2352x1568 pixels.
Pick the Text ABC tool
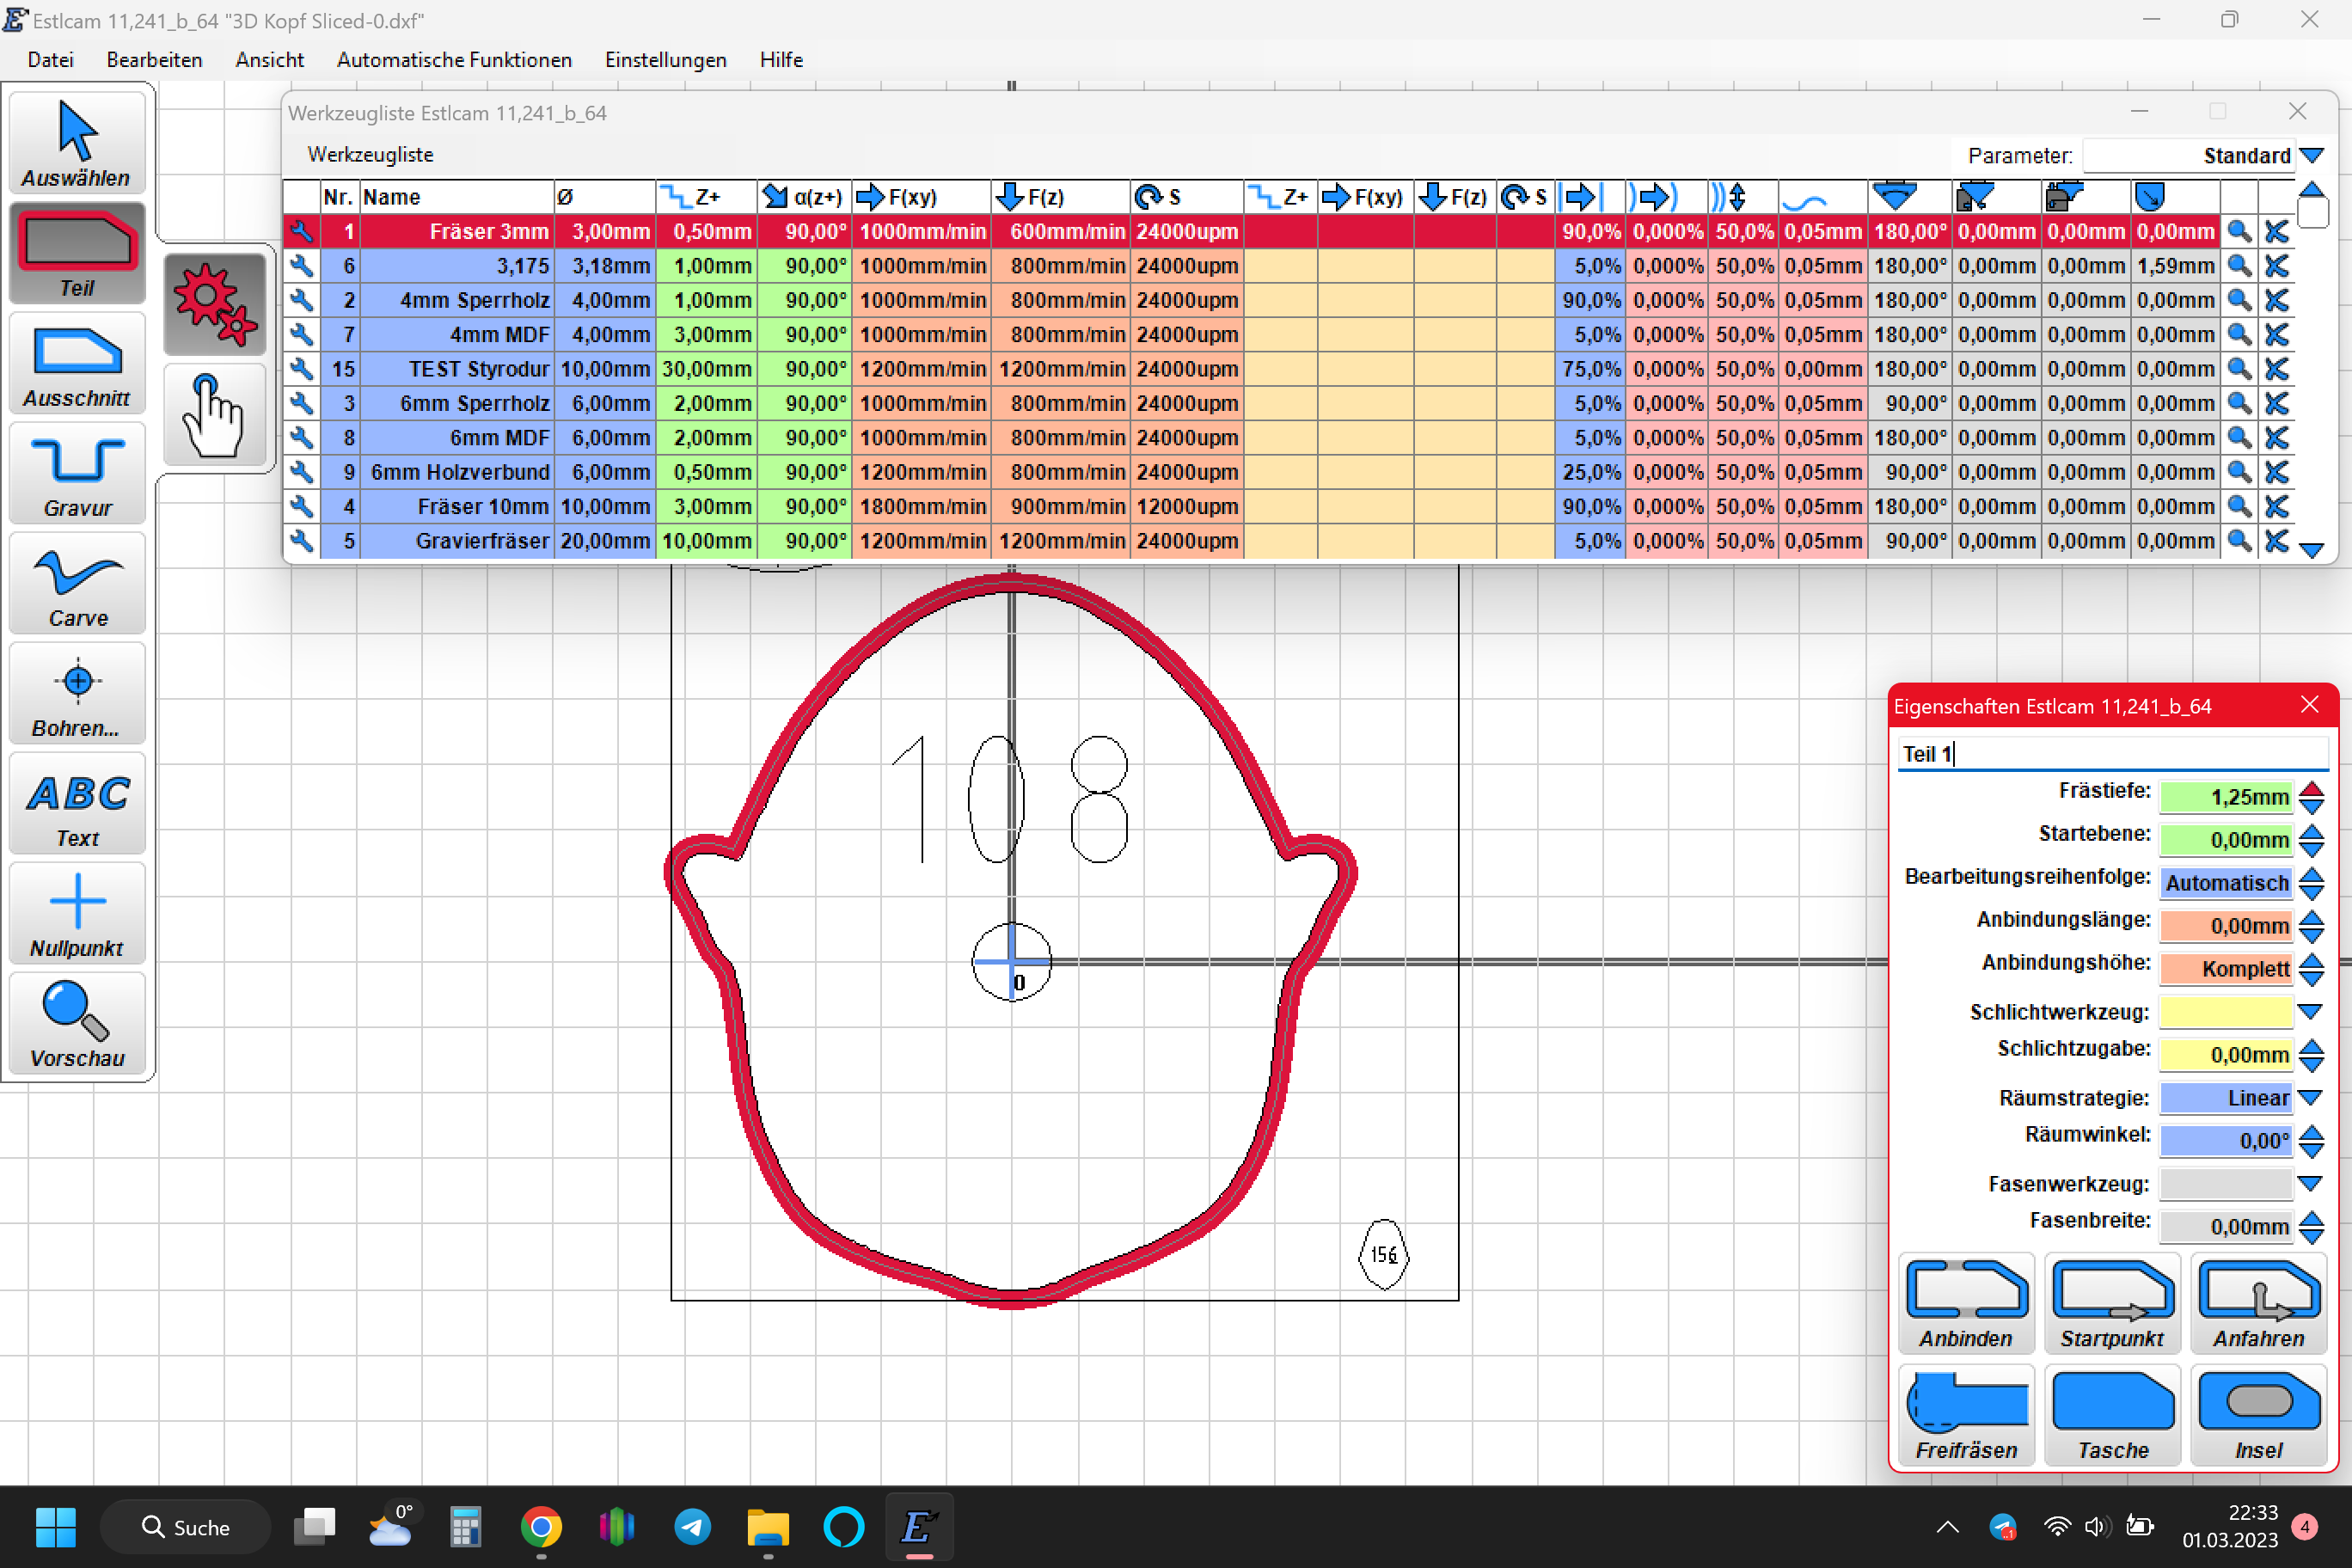(x=77, y=804)
